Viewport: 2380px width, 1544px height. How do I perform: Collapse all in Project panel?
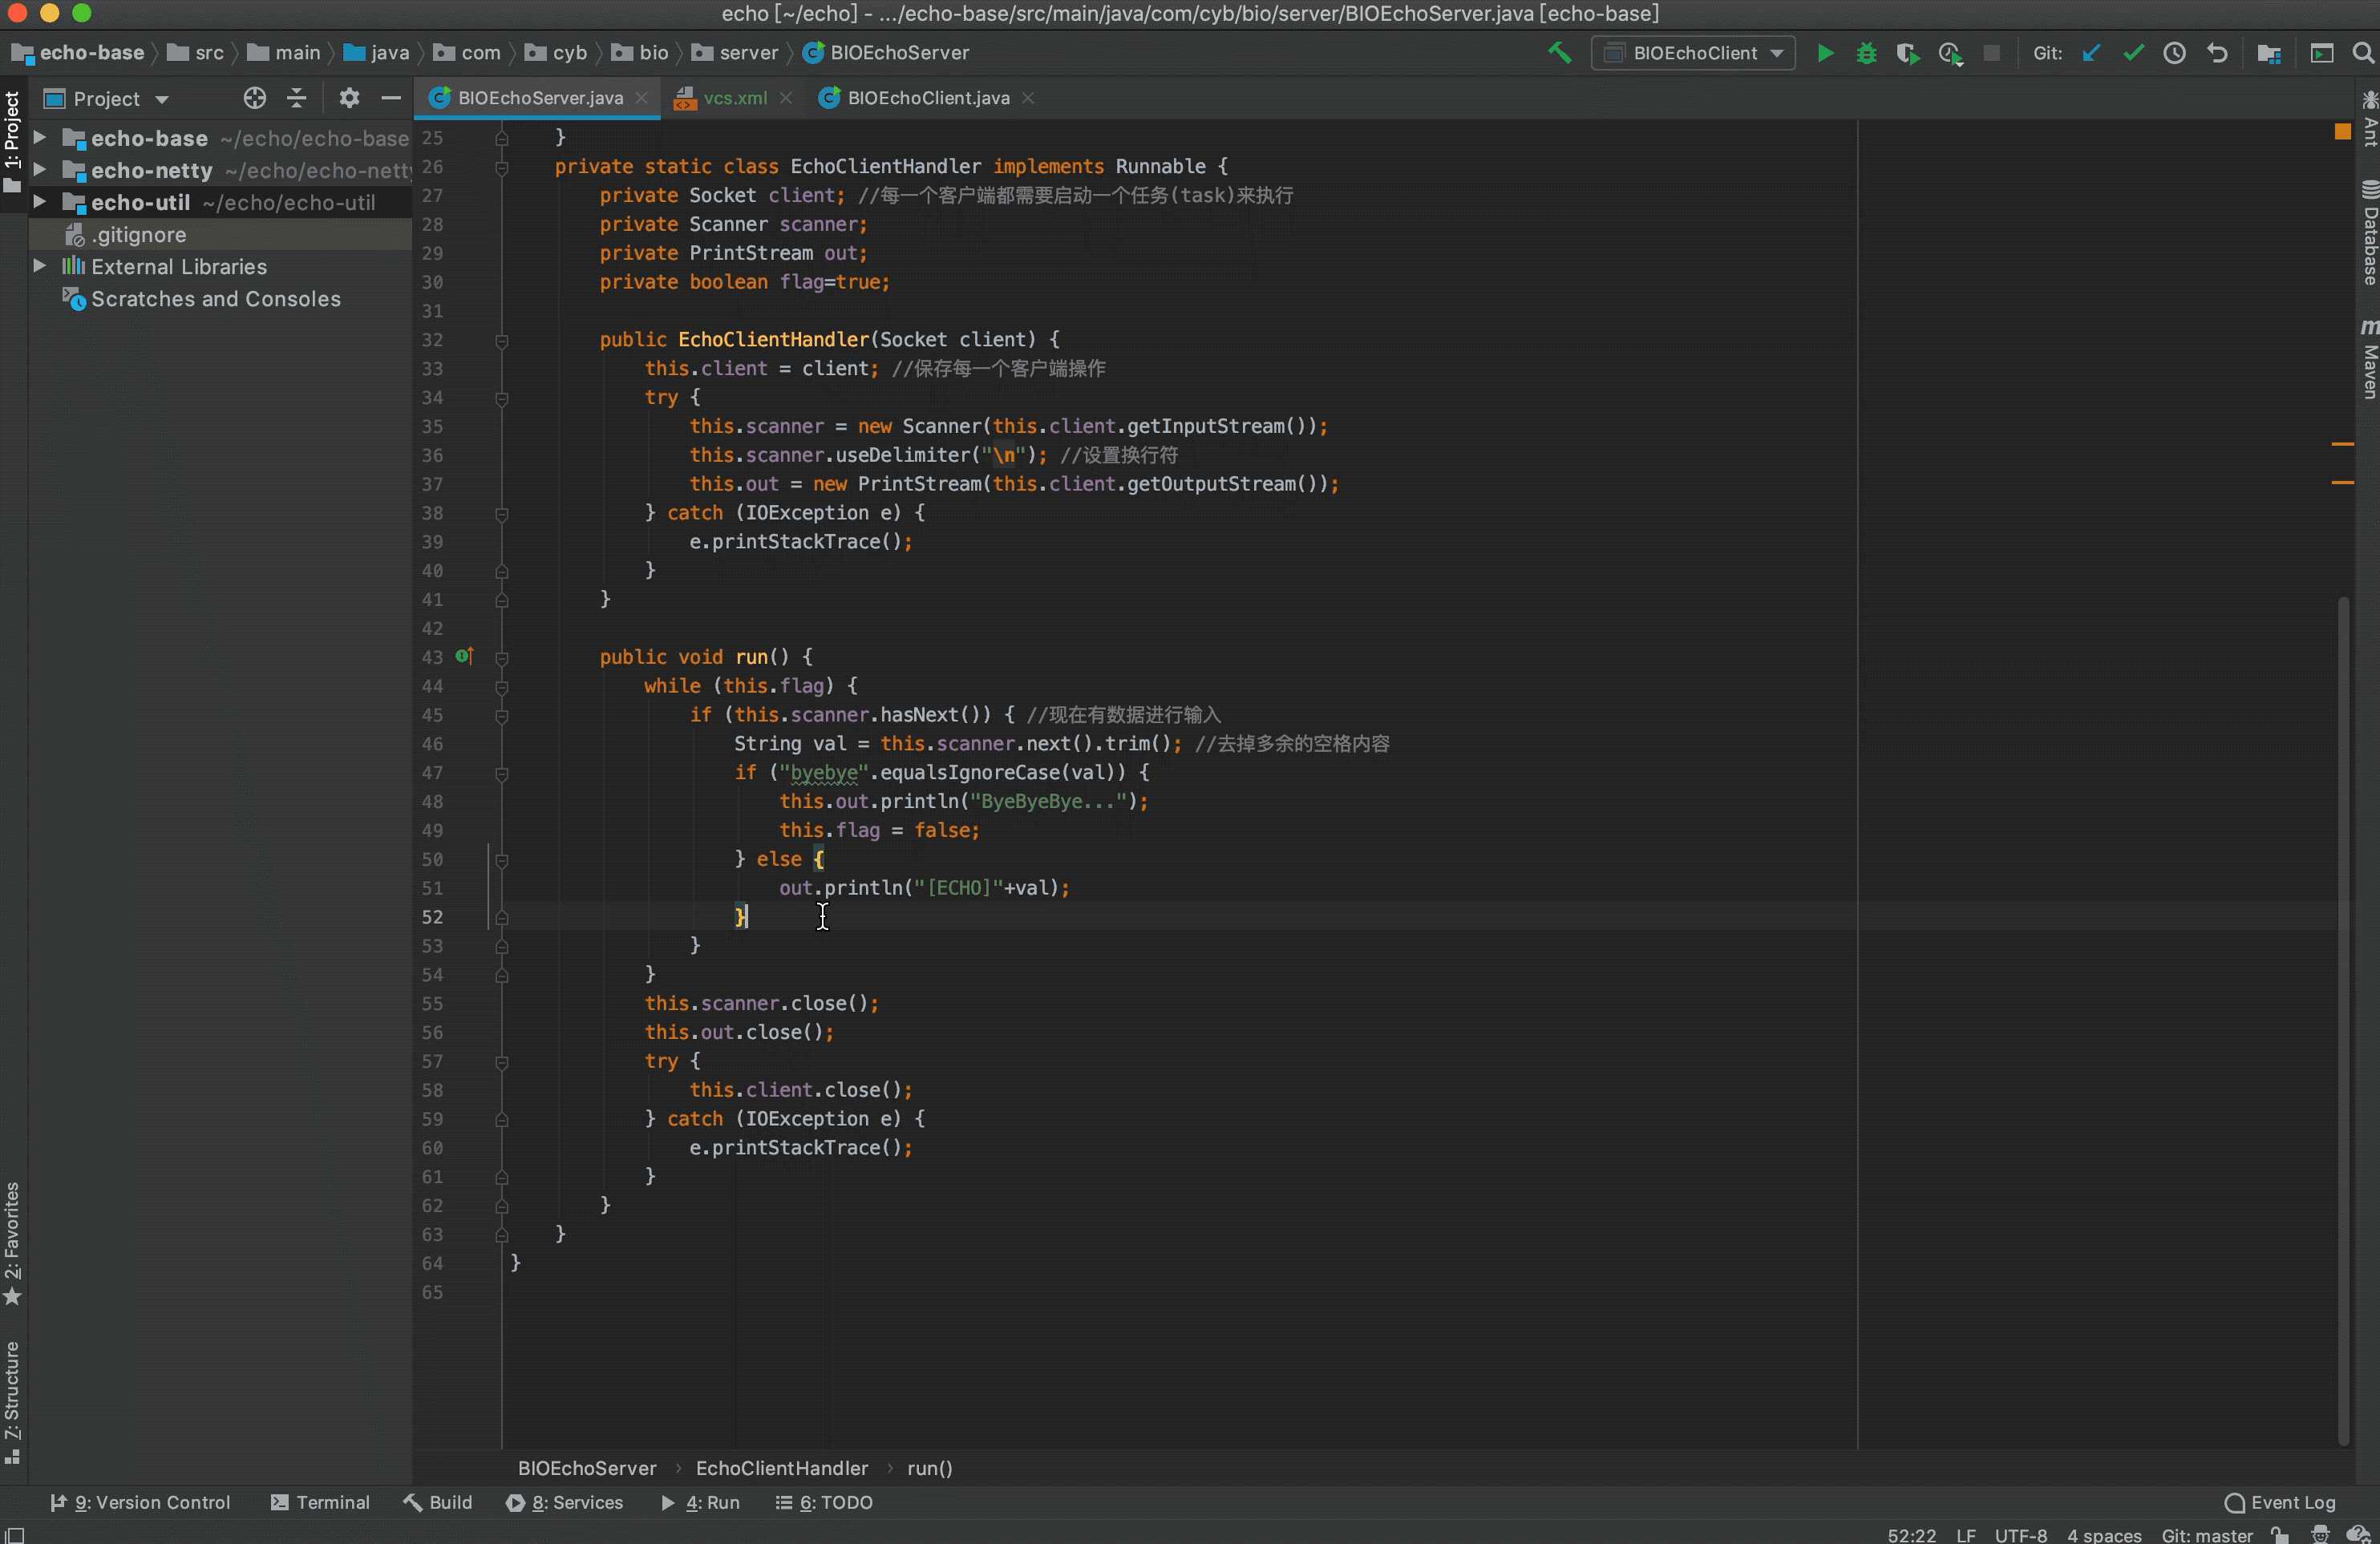pos(297,98)
